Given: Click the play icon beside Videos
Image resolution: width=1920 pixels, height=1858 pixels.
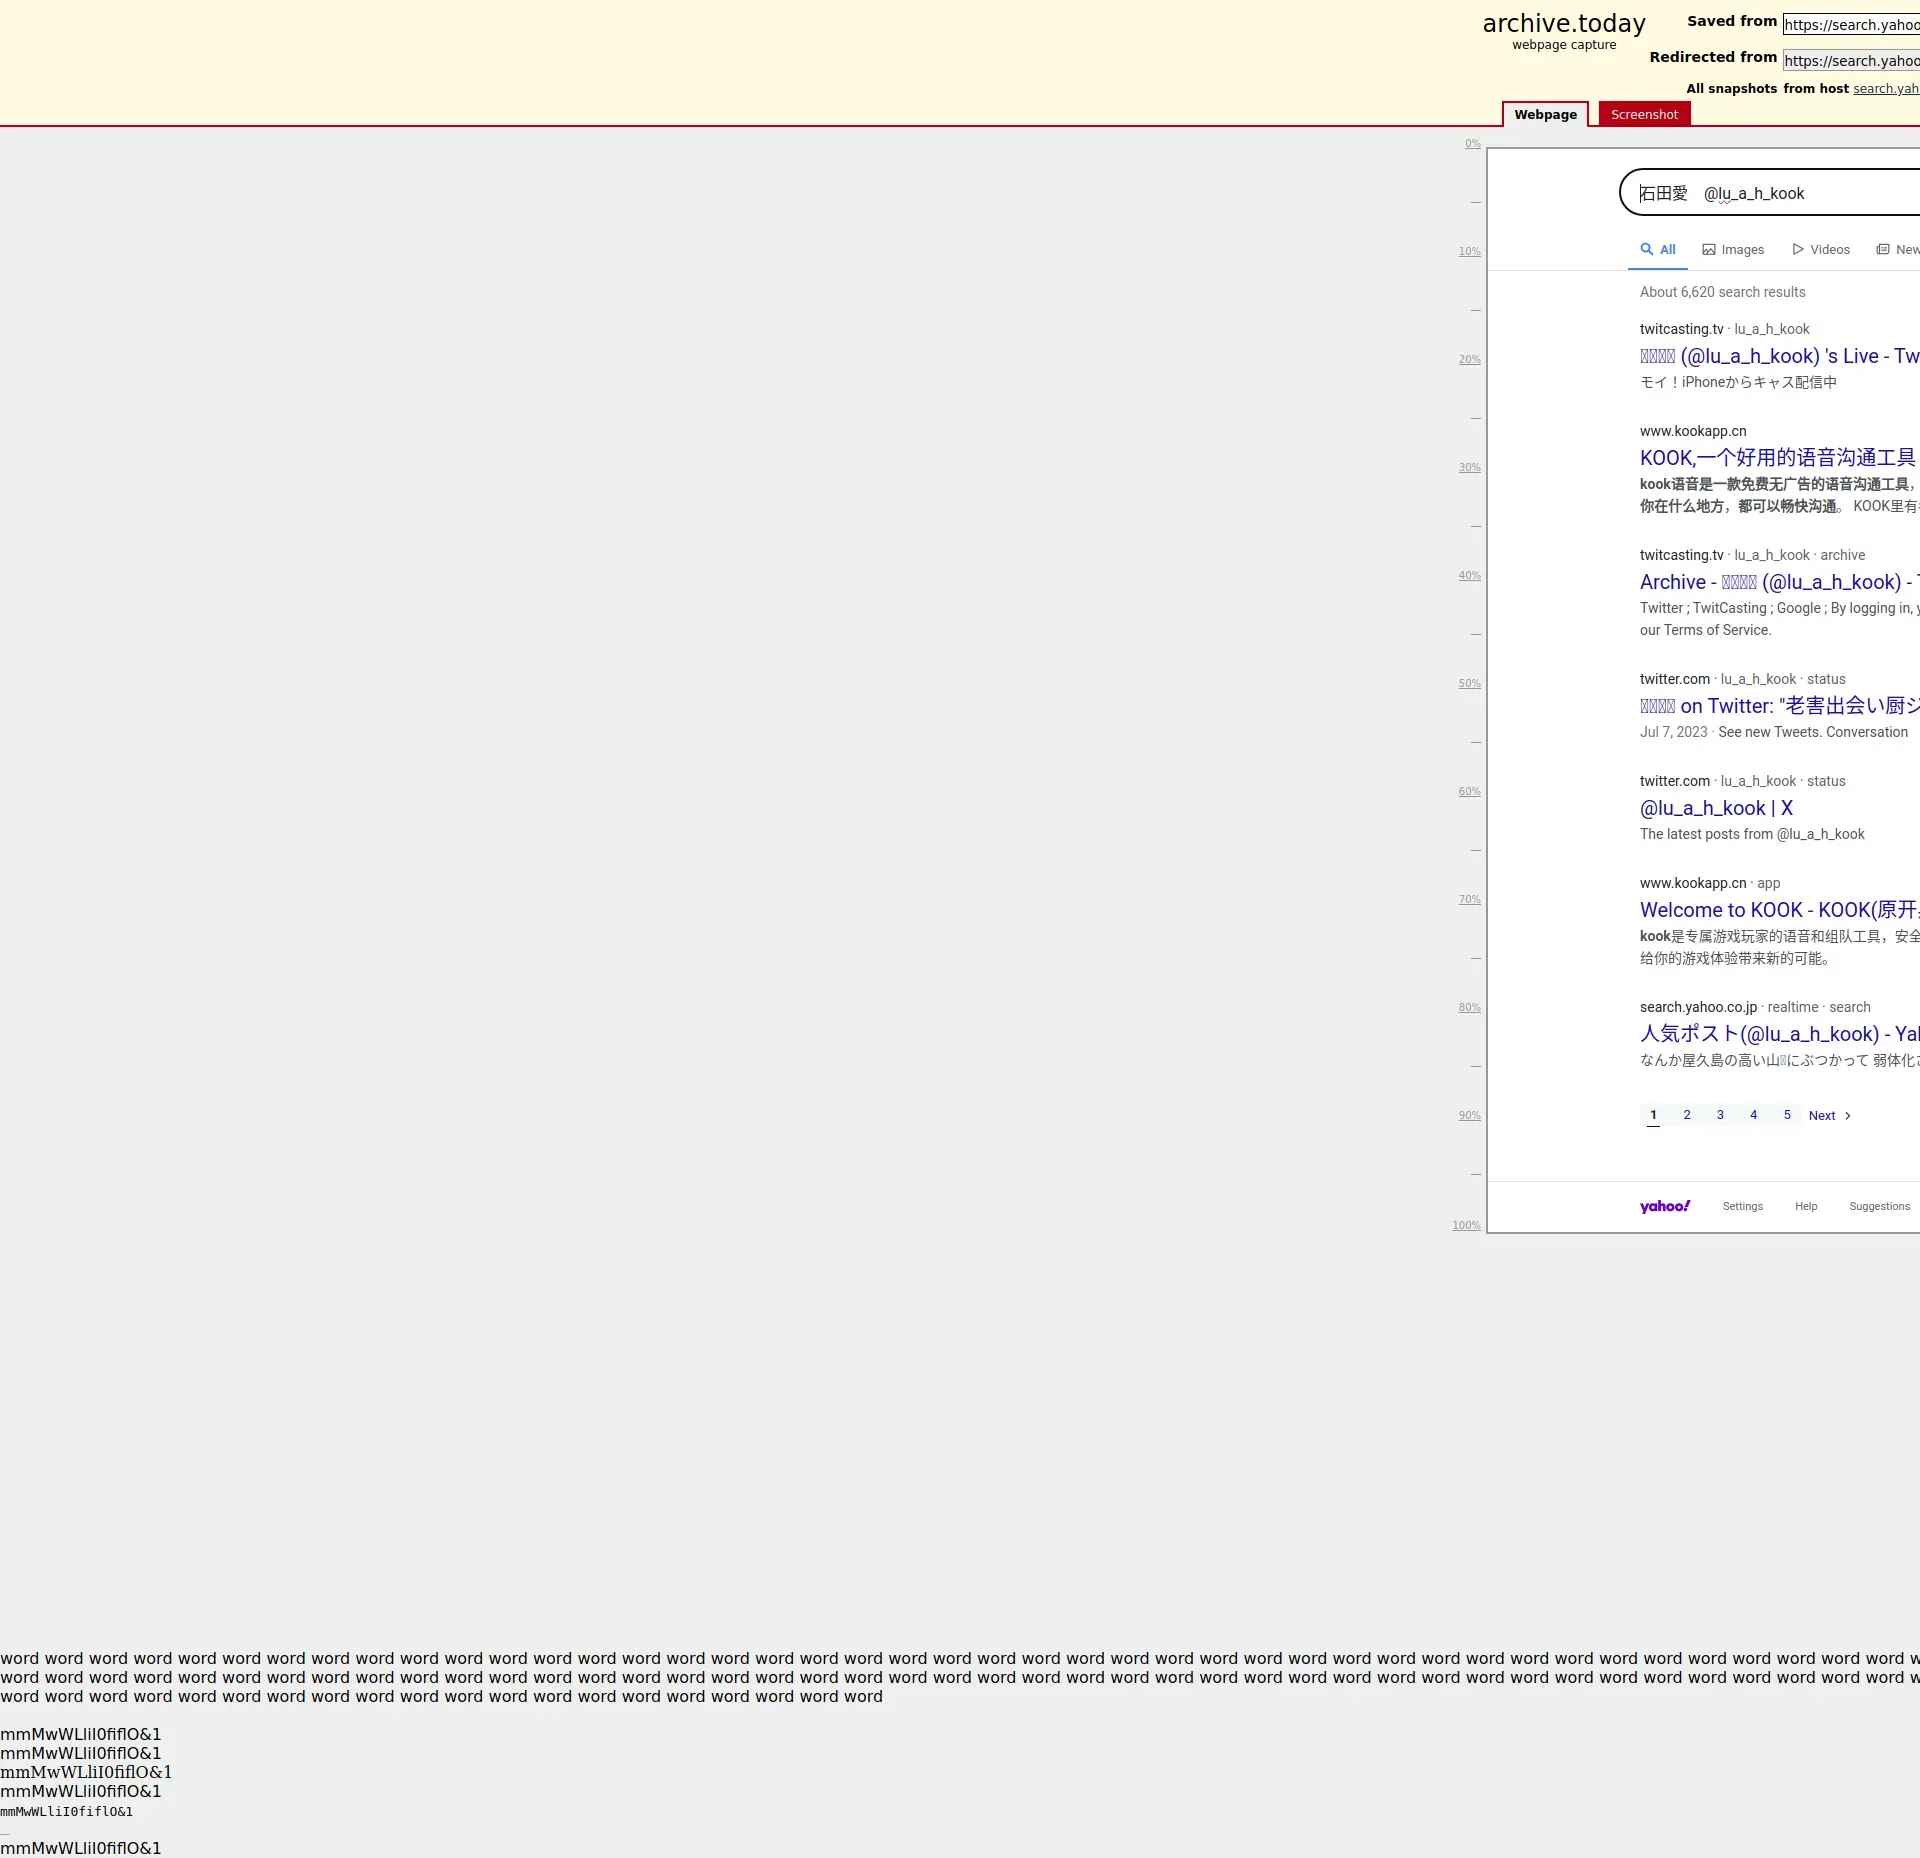Looking at the screenshot, I should (x=1798, y=249).
